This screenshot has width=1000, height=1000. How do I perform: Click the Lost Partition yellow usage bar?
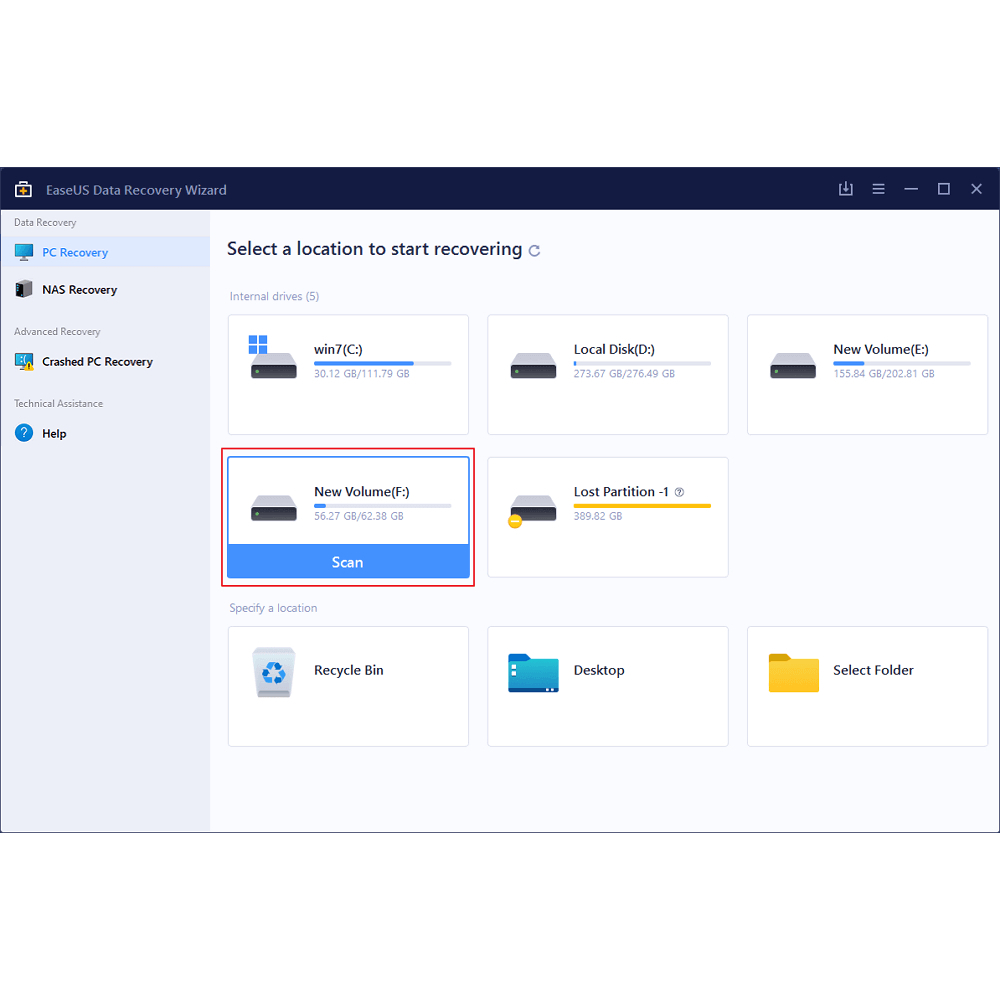point(642,506)
